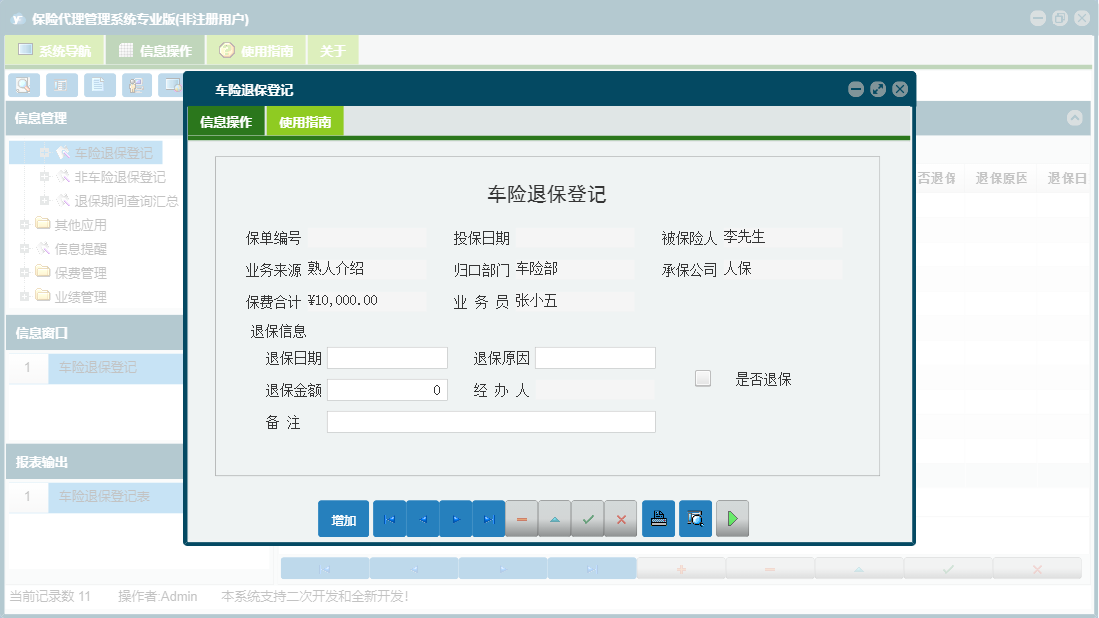The image size is (1099, 618).
Task: Click the print icon in the dialog
Action: tap(658, 518)
